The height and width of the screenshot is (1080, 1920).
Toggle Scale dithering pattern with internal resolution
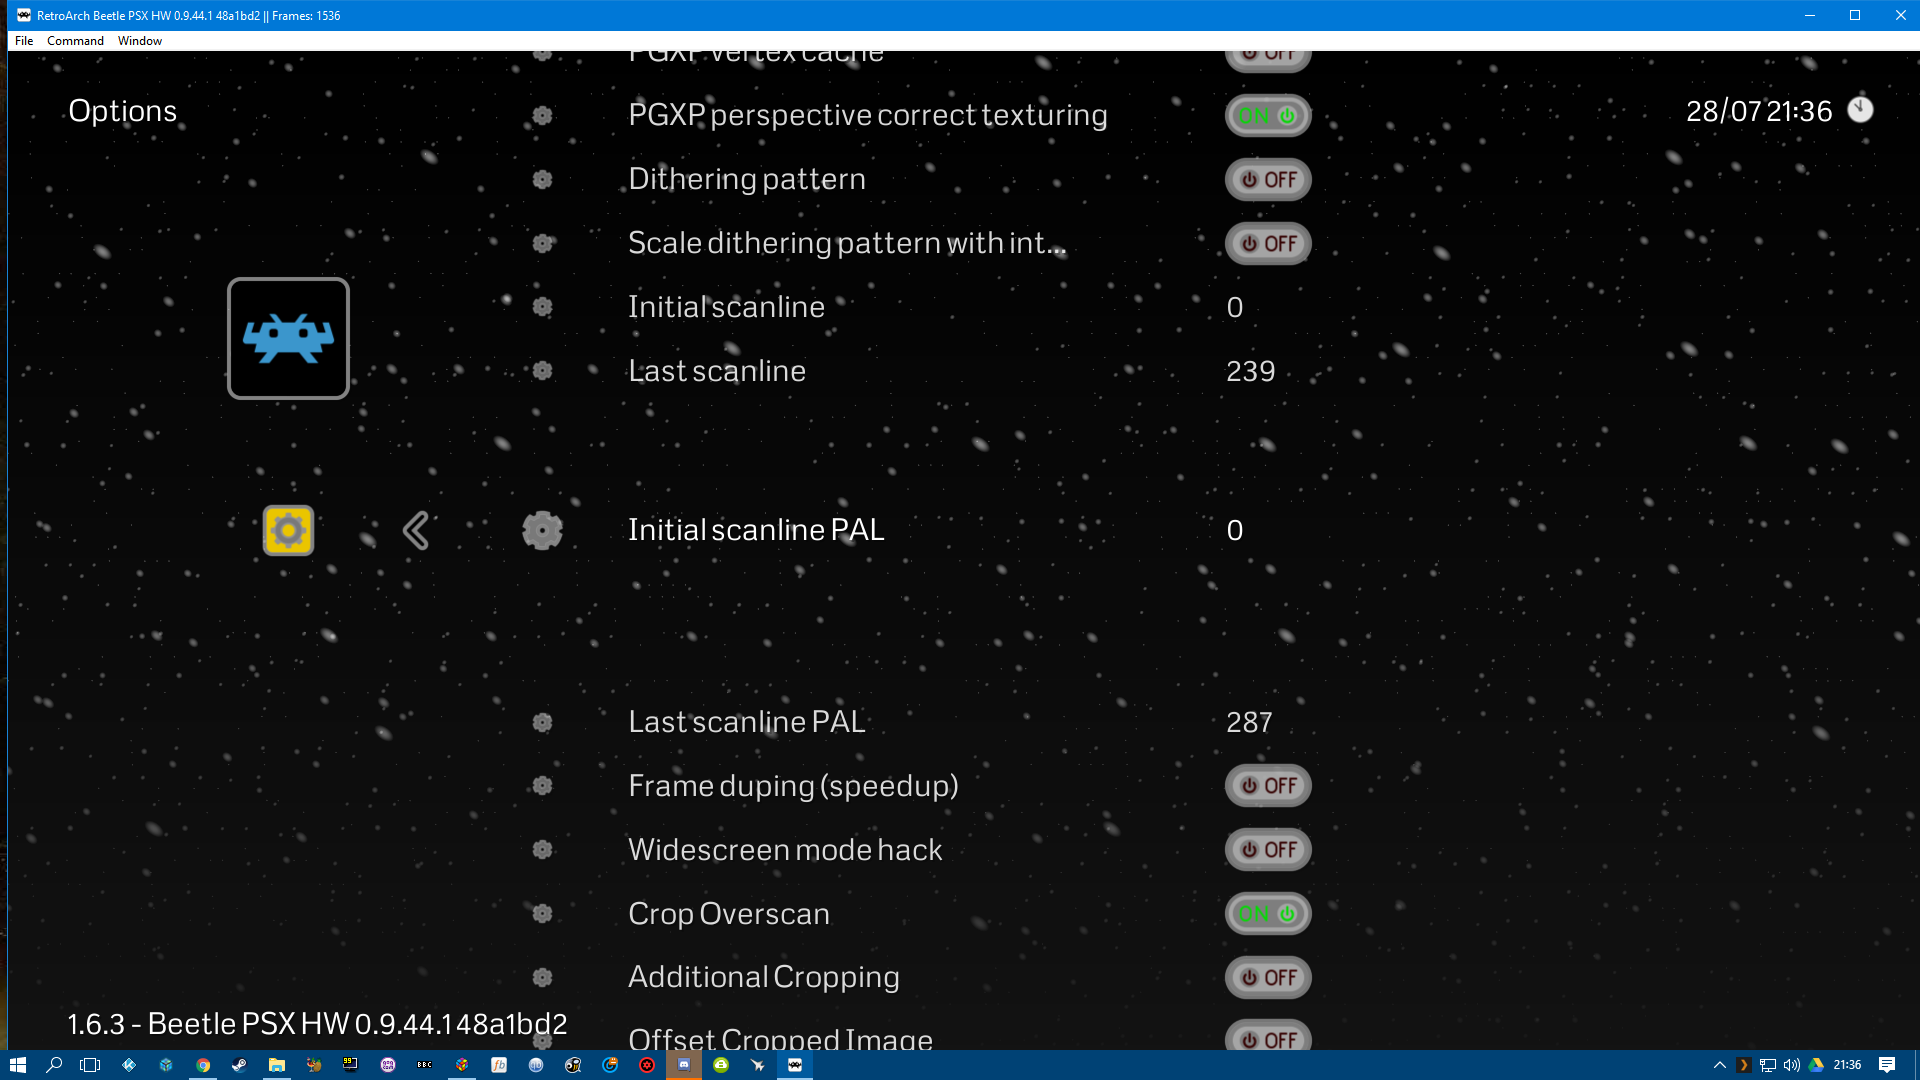click(x=1268, y=244)
